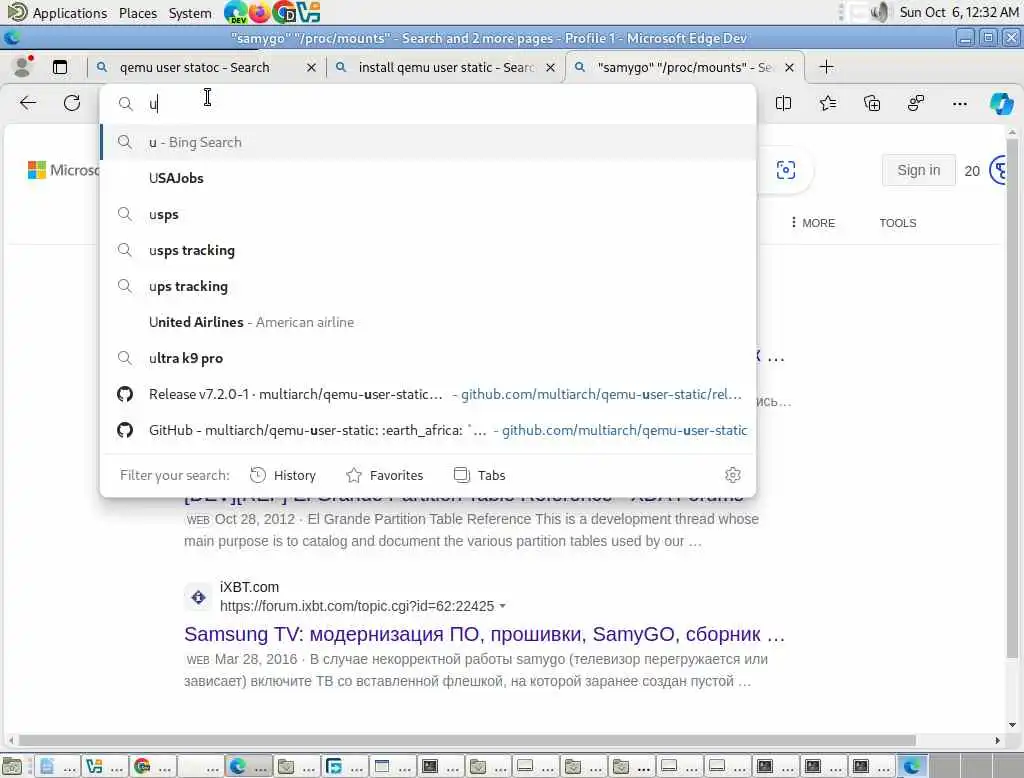
Task: Click the Microsoft logo on Bing page
Action: (37, 170)
